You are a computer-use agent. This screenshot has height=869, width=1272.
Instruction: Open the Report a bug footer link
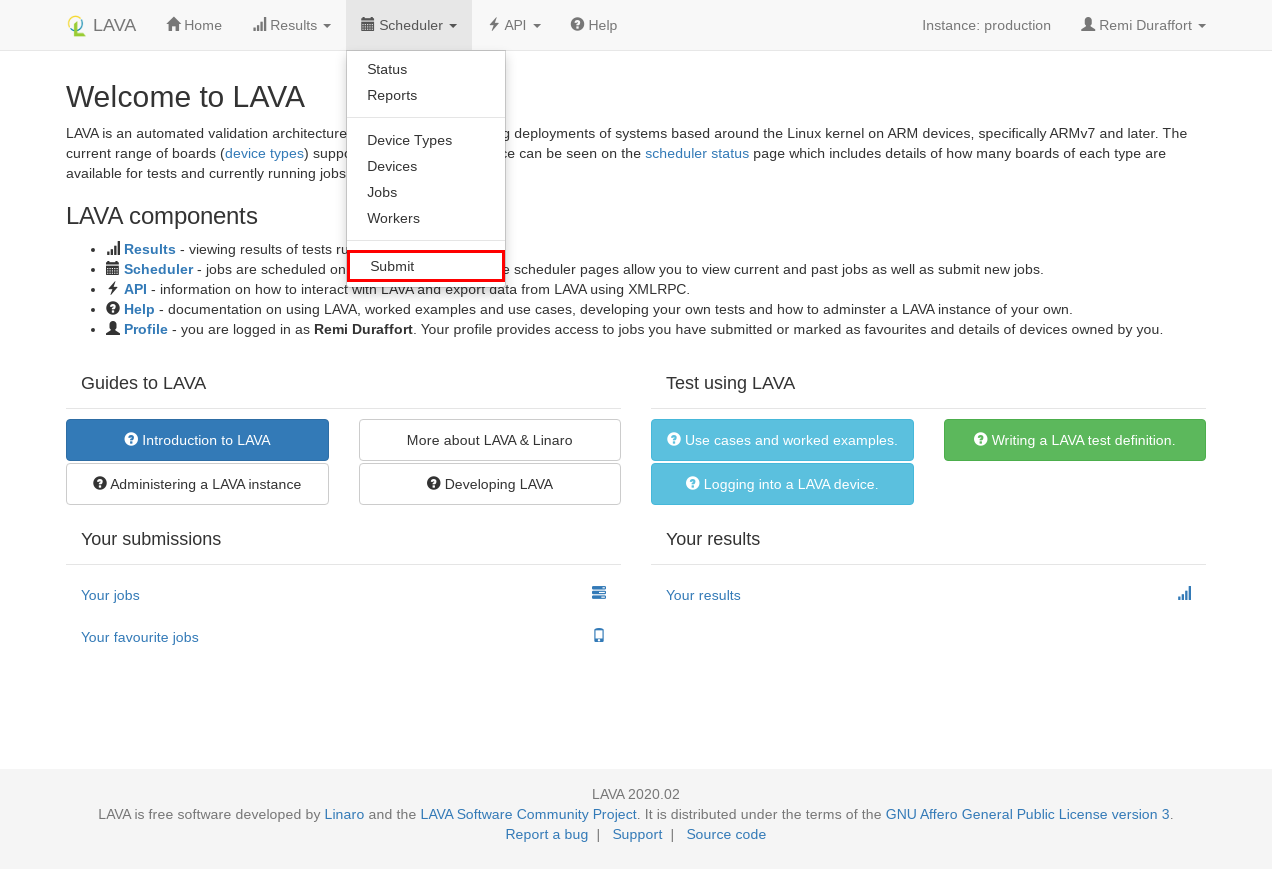pos(546,834)
